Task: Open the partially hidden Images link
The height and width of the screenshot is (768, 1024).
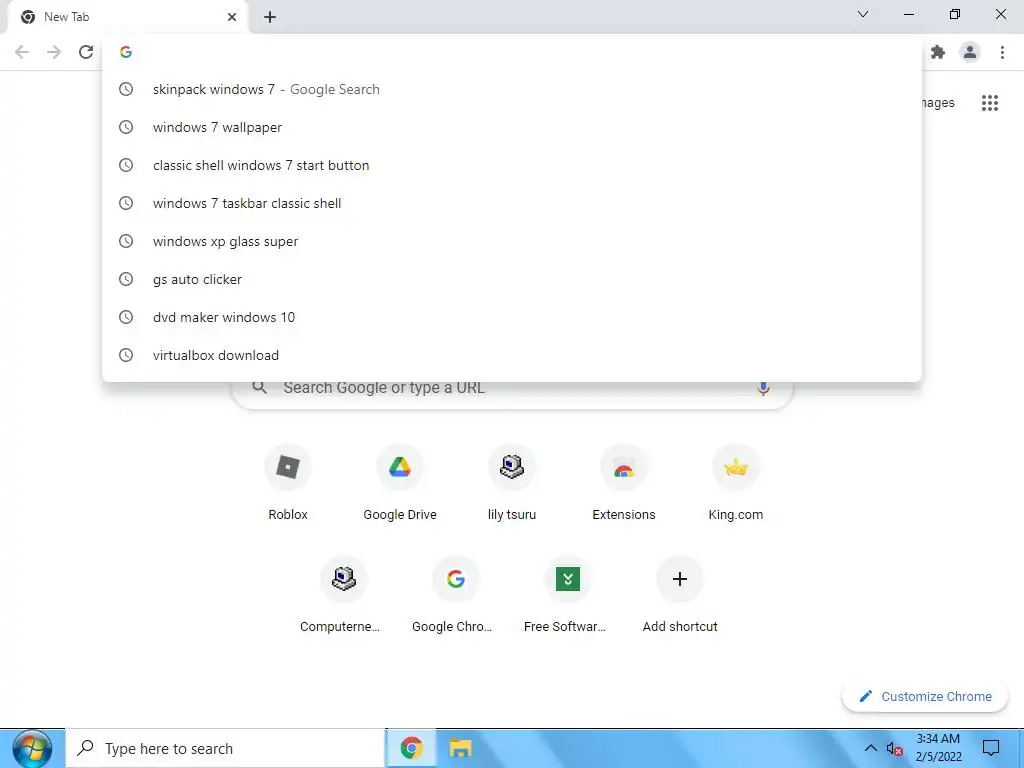Action: (x=938, y=103)
